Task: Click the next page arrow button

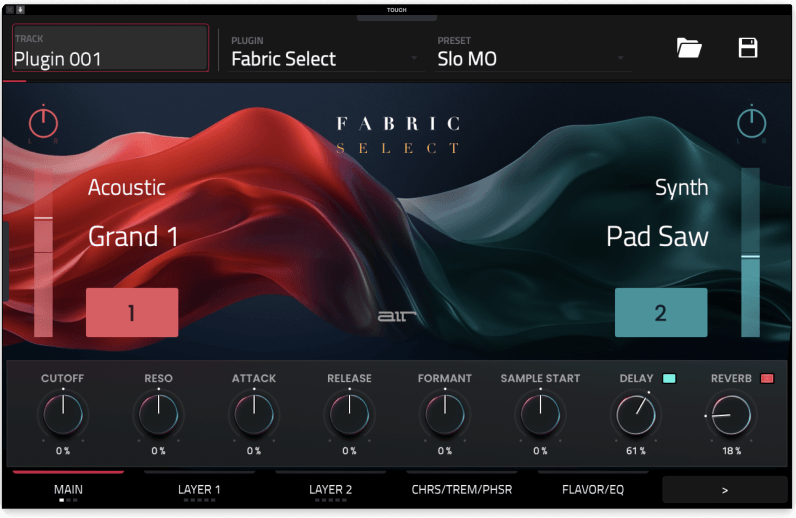Action: [x=724, y=490]
